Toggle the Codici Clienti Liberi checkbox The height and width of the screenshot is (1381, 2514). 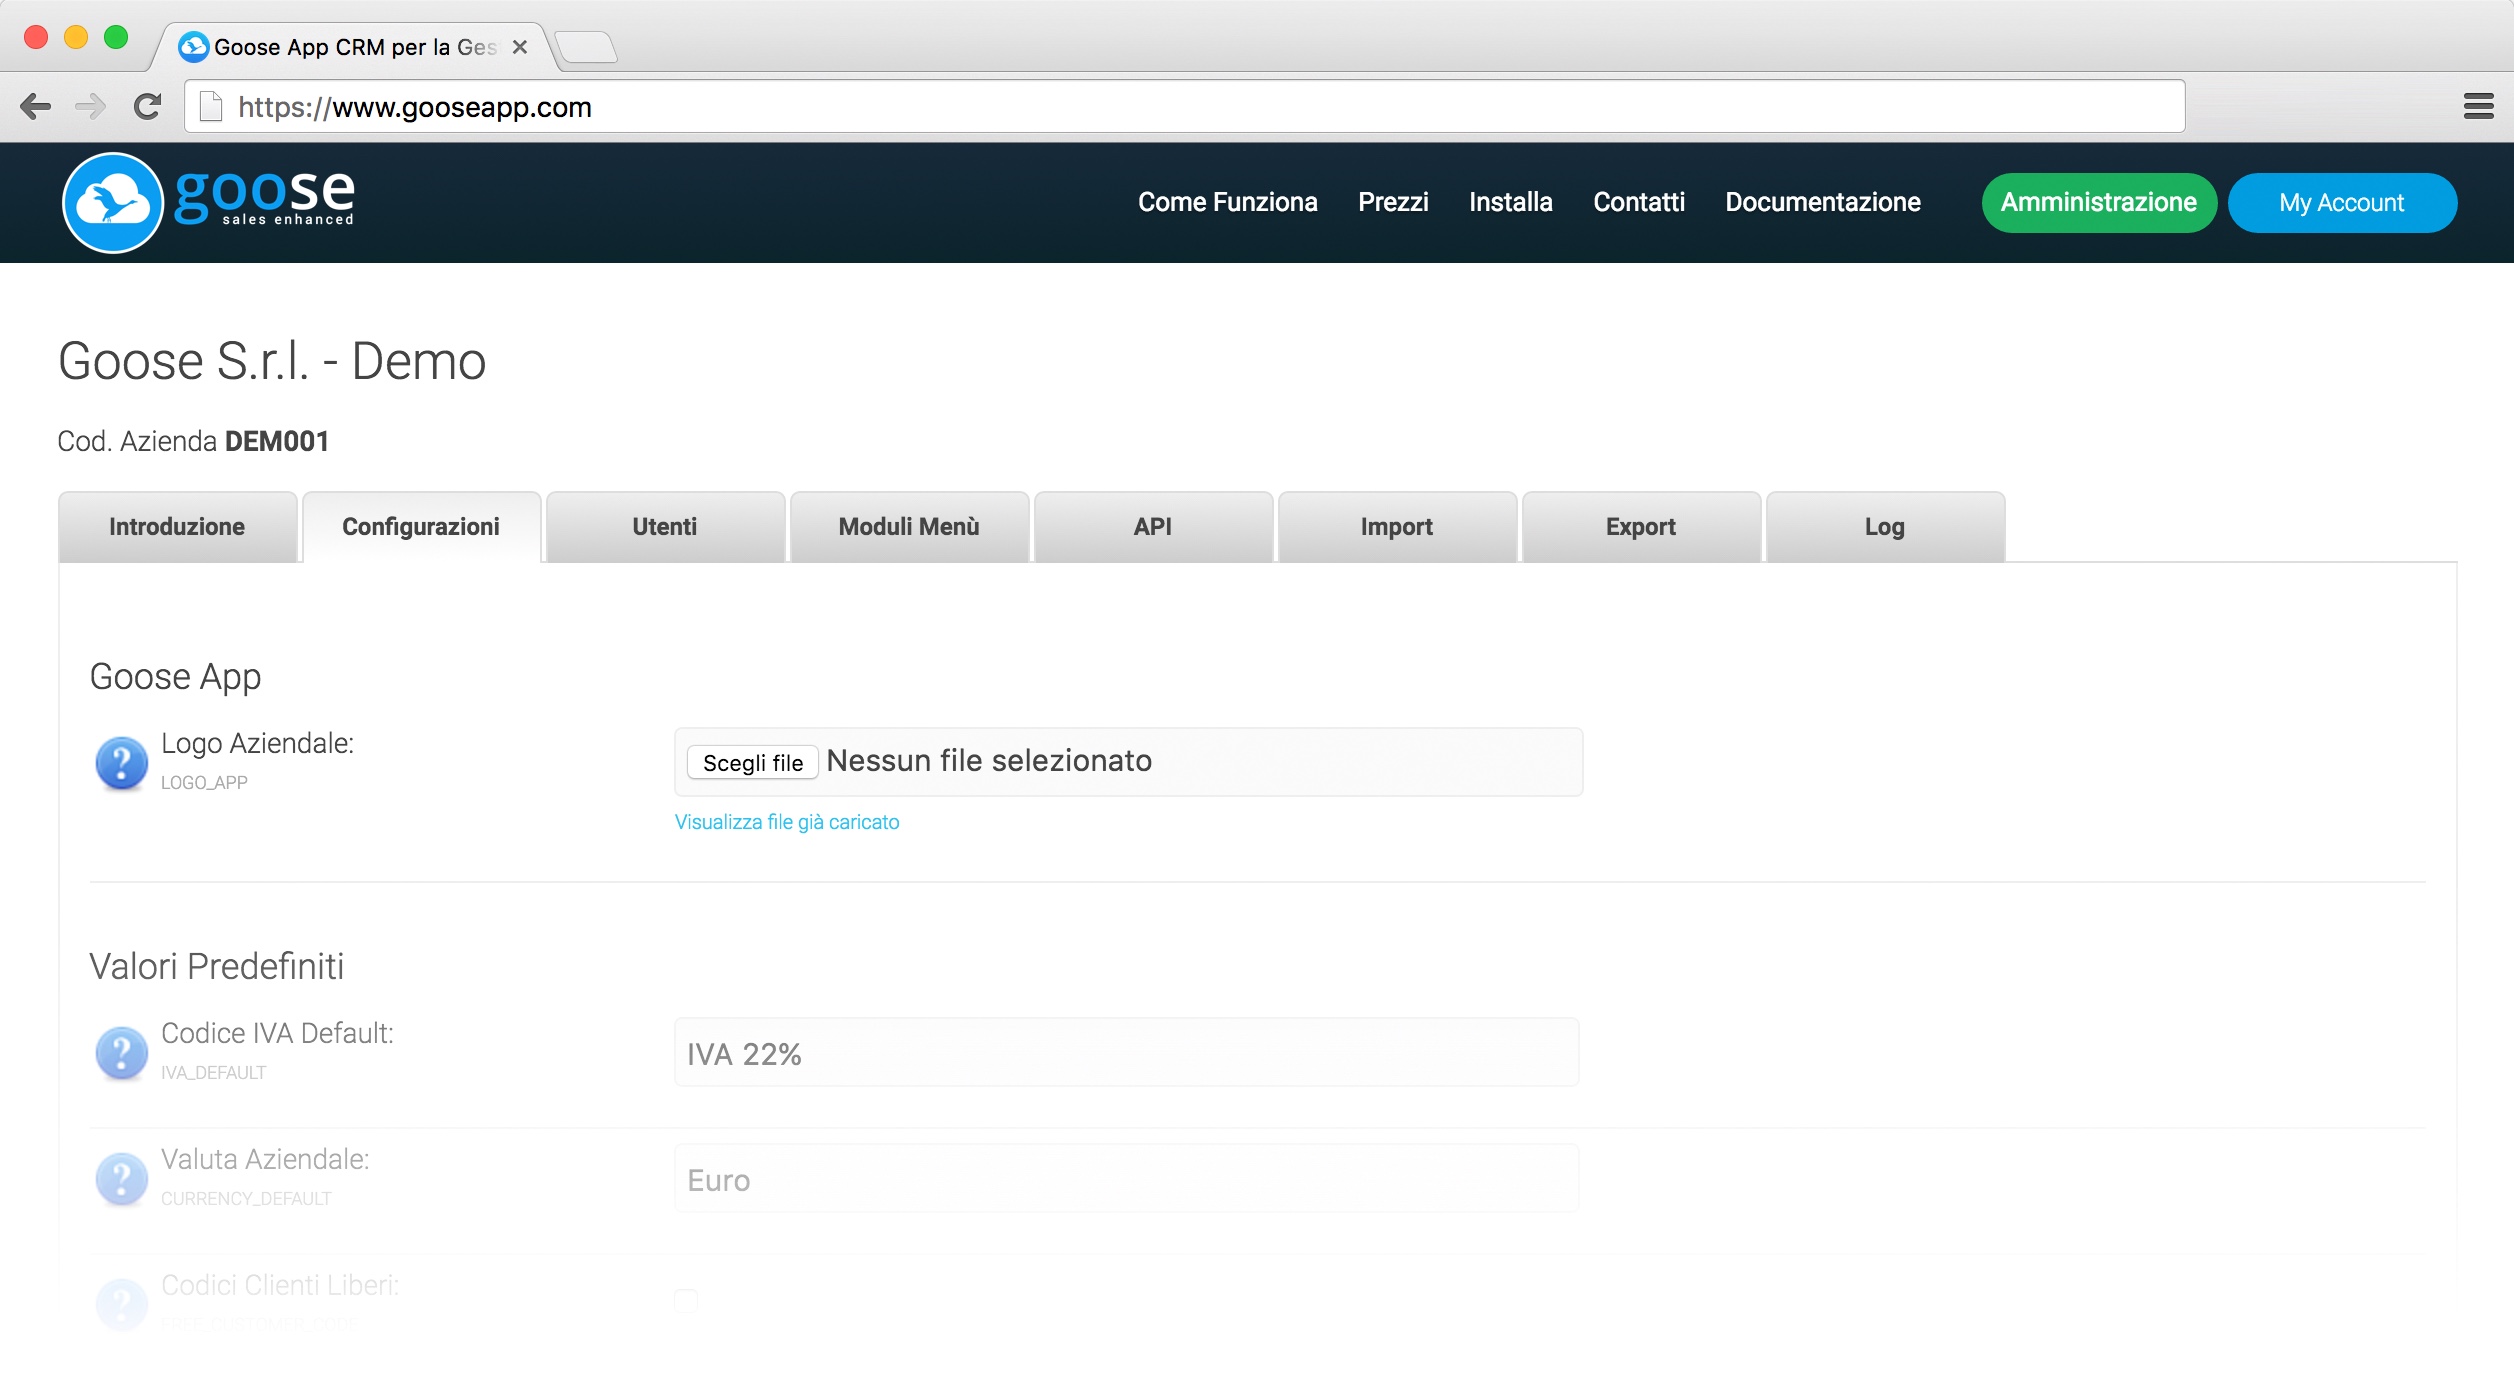pyautogui.click(x=686, y=1301)
